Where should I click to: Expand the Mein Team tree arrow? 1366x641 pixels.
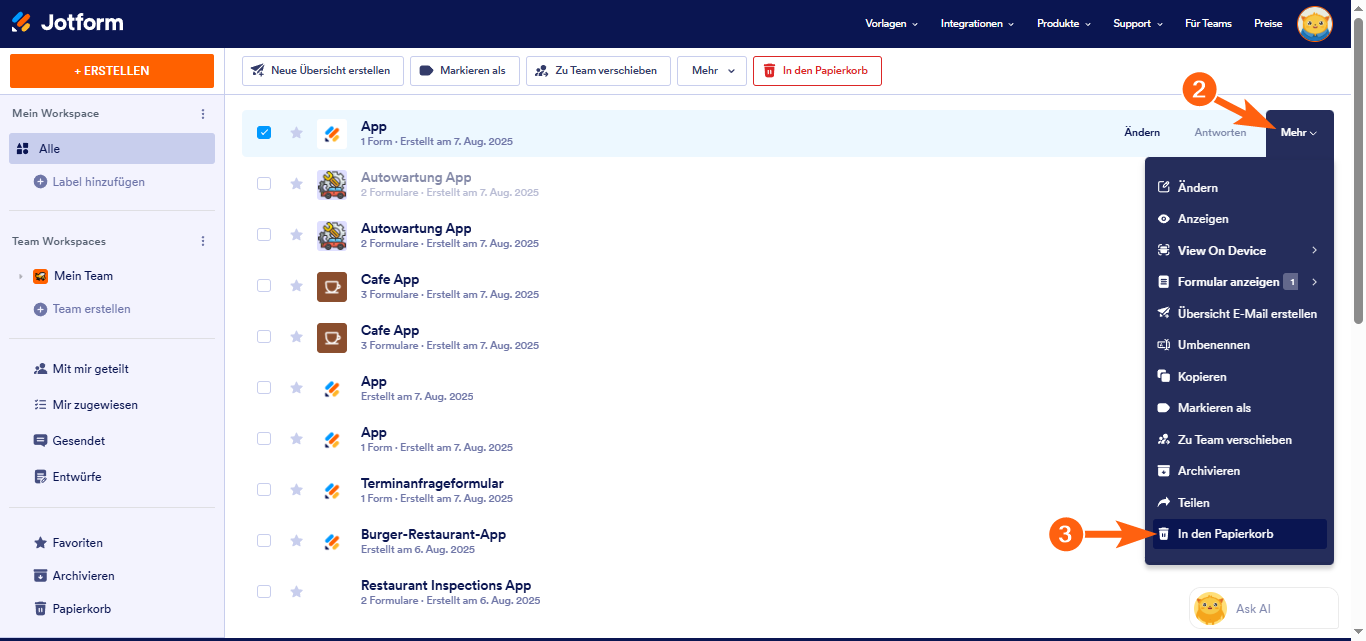click(x=20, y=276)
